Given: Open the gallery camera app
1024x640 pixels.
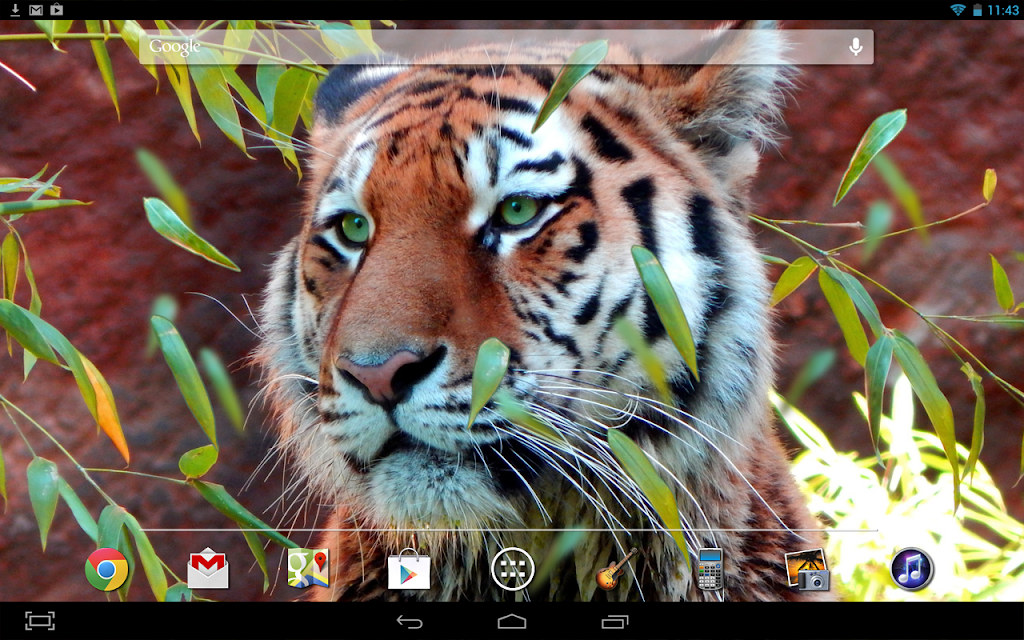Looking at the screenshot, I should 808,569.
